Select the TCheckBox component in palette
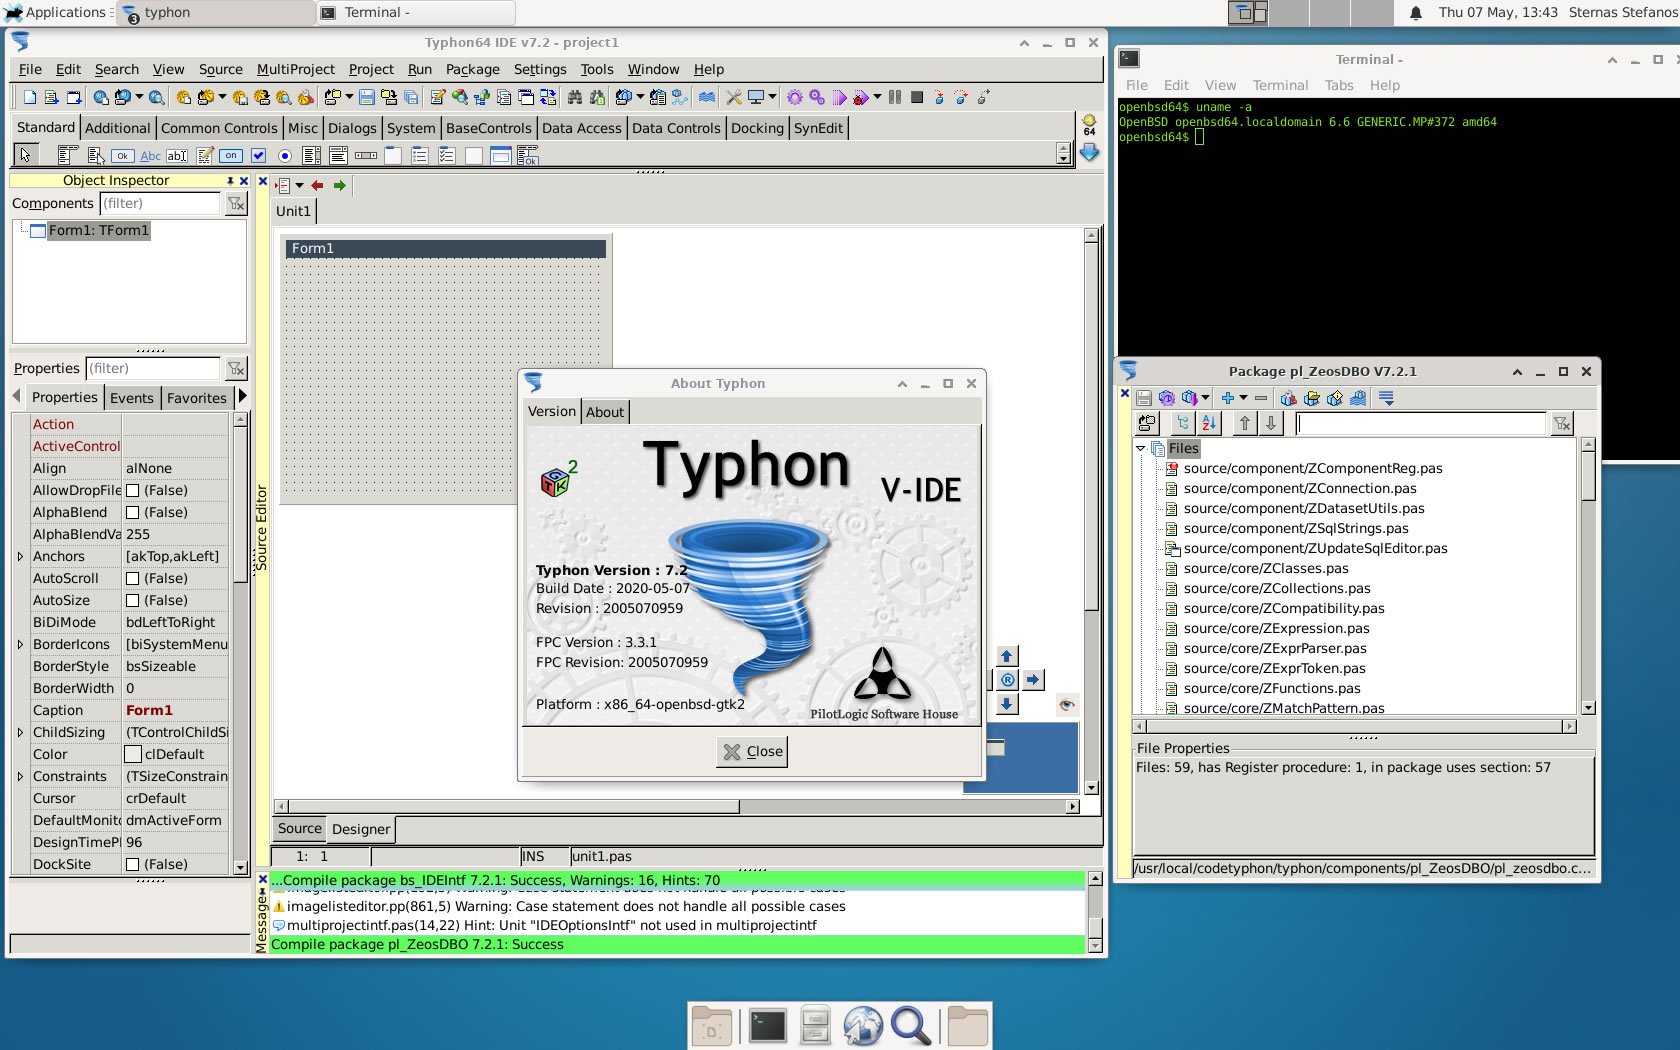 [x=258, y=155]
